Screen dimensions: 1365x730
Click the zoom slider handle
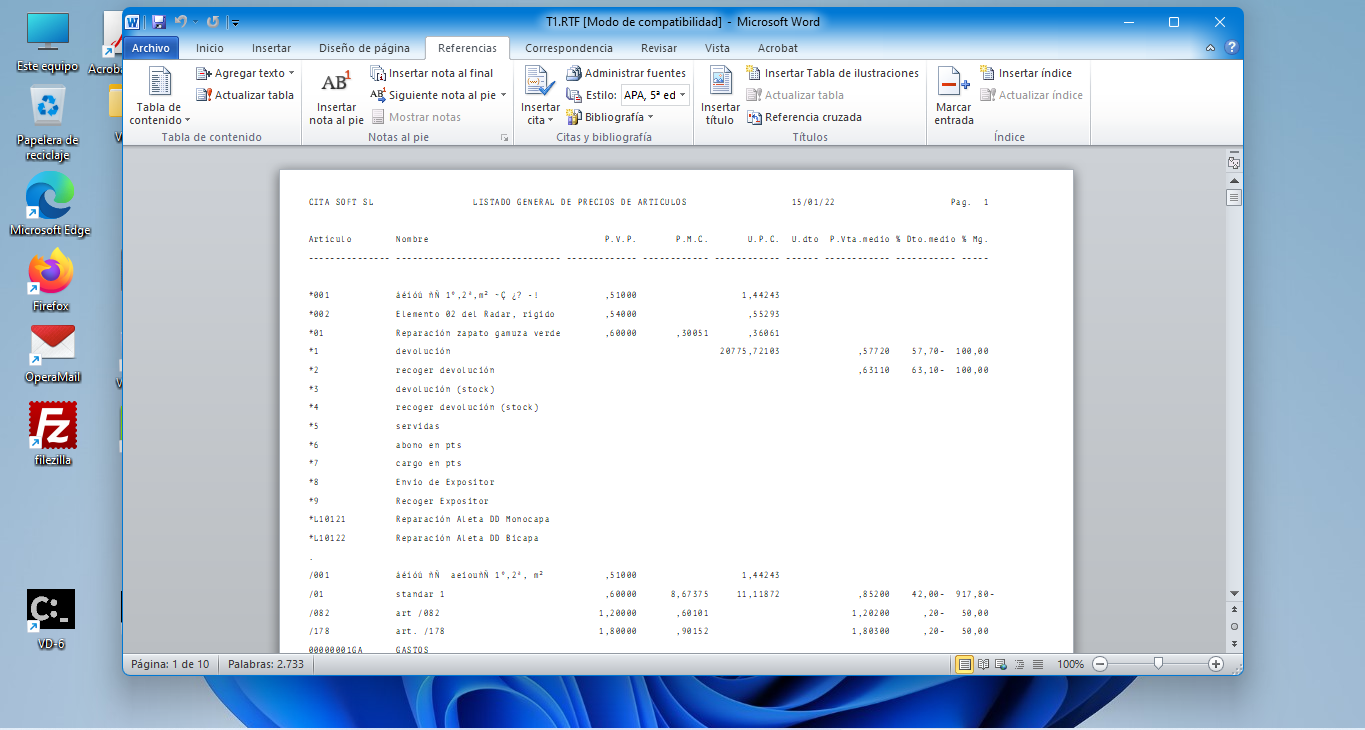click(1158, 664)
